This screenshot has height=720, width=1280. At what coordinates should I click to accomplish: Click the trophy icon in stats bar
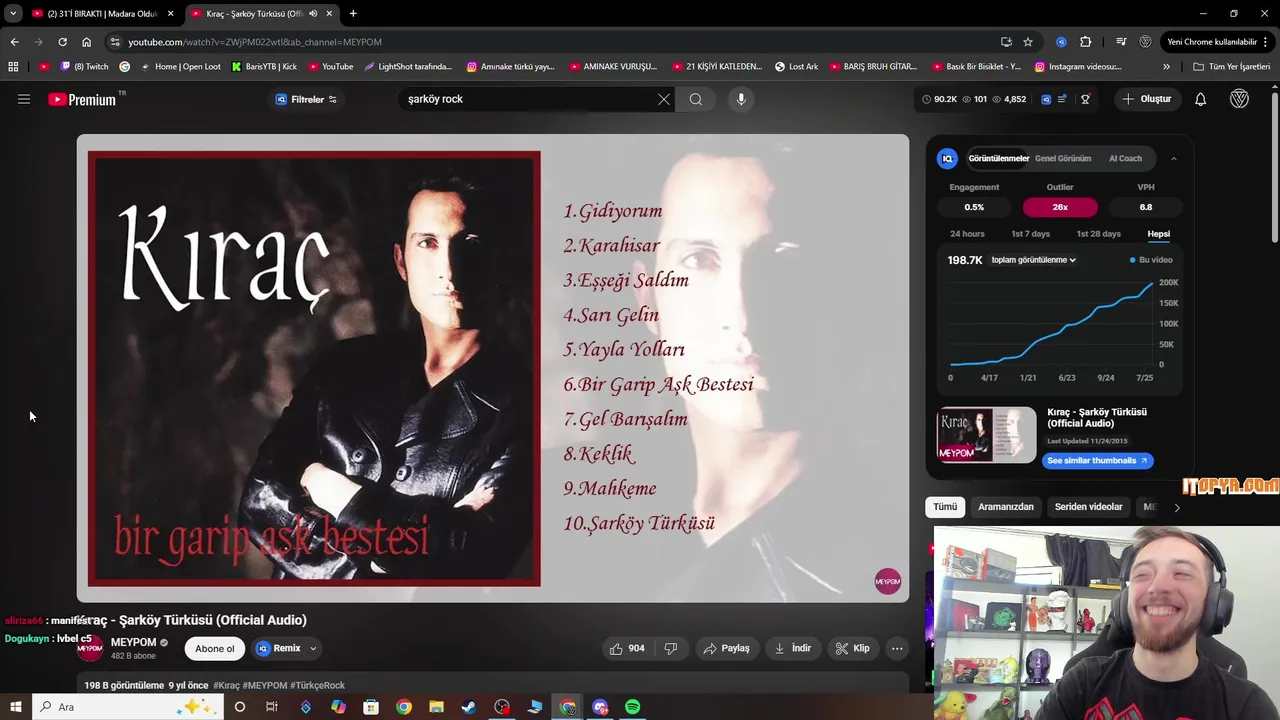1085,99
